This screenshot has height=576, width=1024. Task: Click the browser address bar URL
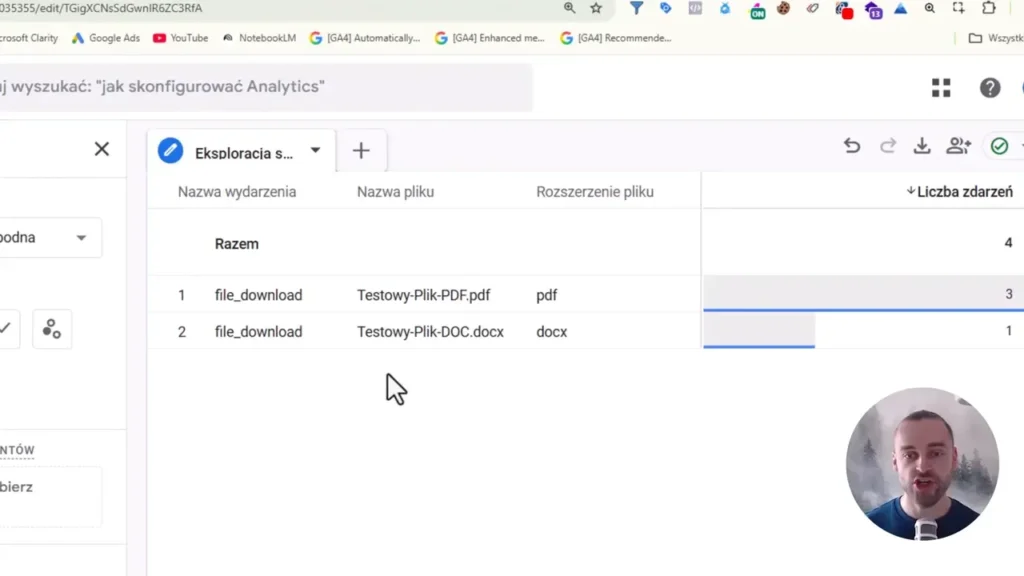click(101, 8)
